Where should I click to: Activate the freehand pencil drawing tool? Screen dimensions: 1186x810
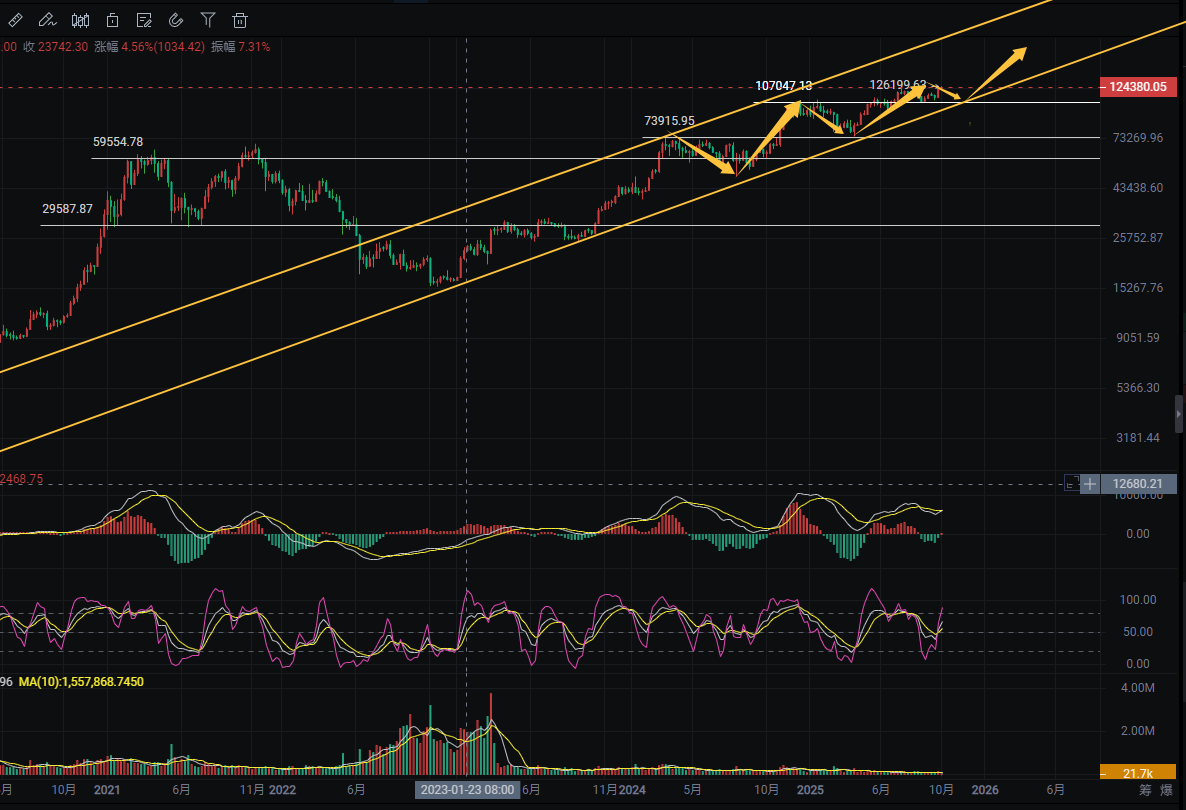pos(47,20)
